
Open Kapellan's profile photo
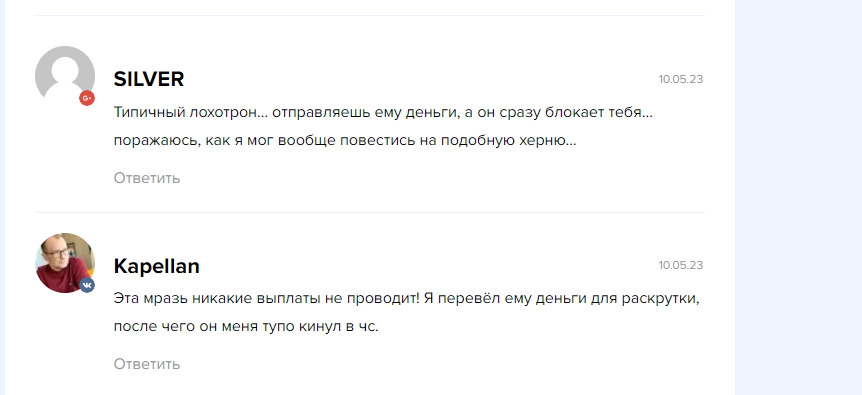[65, 263]
